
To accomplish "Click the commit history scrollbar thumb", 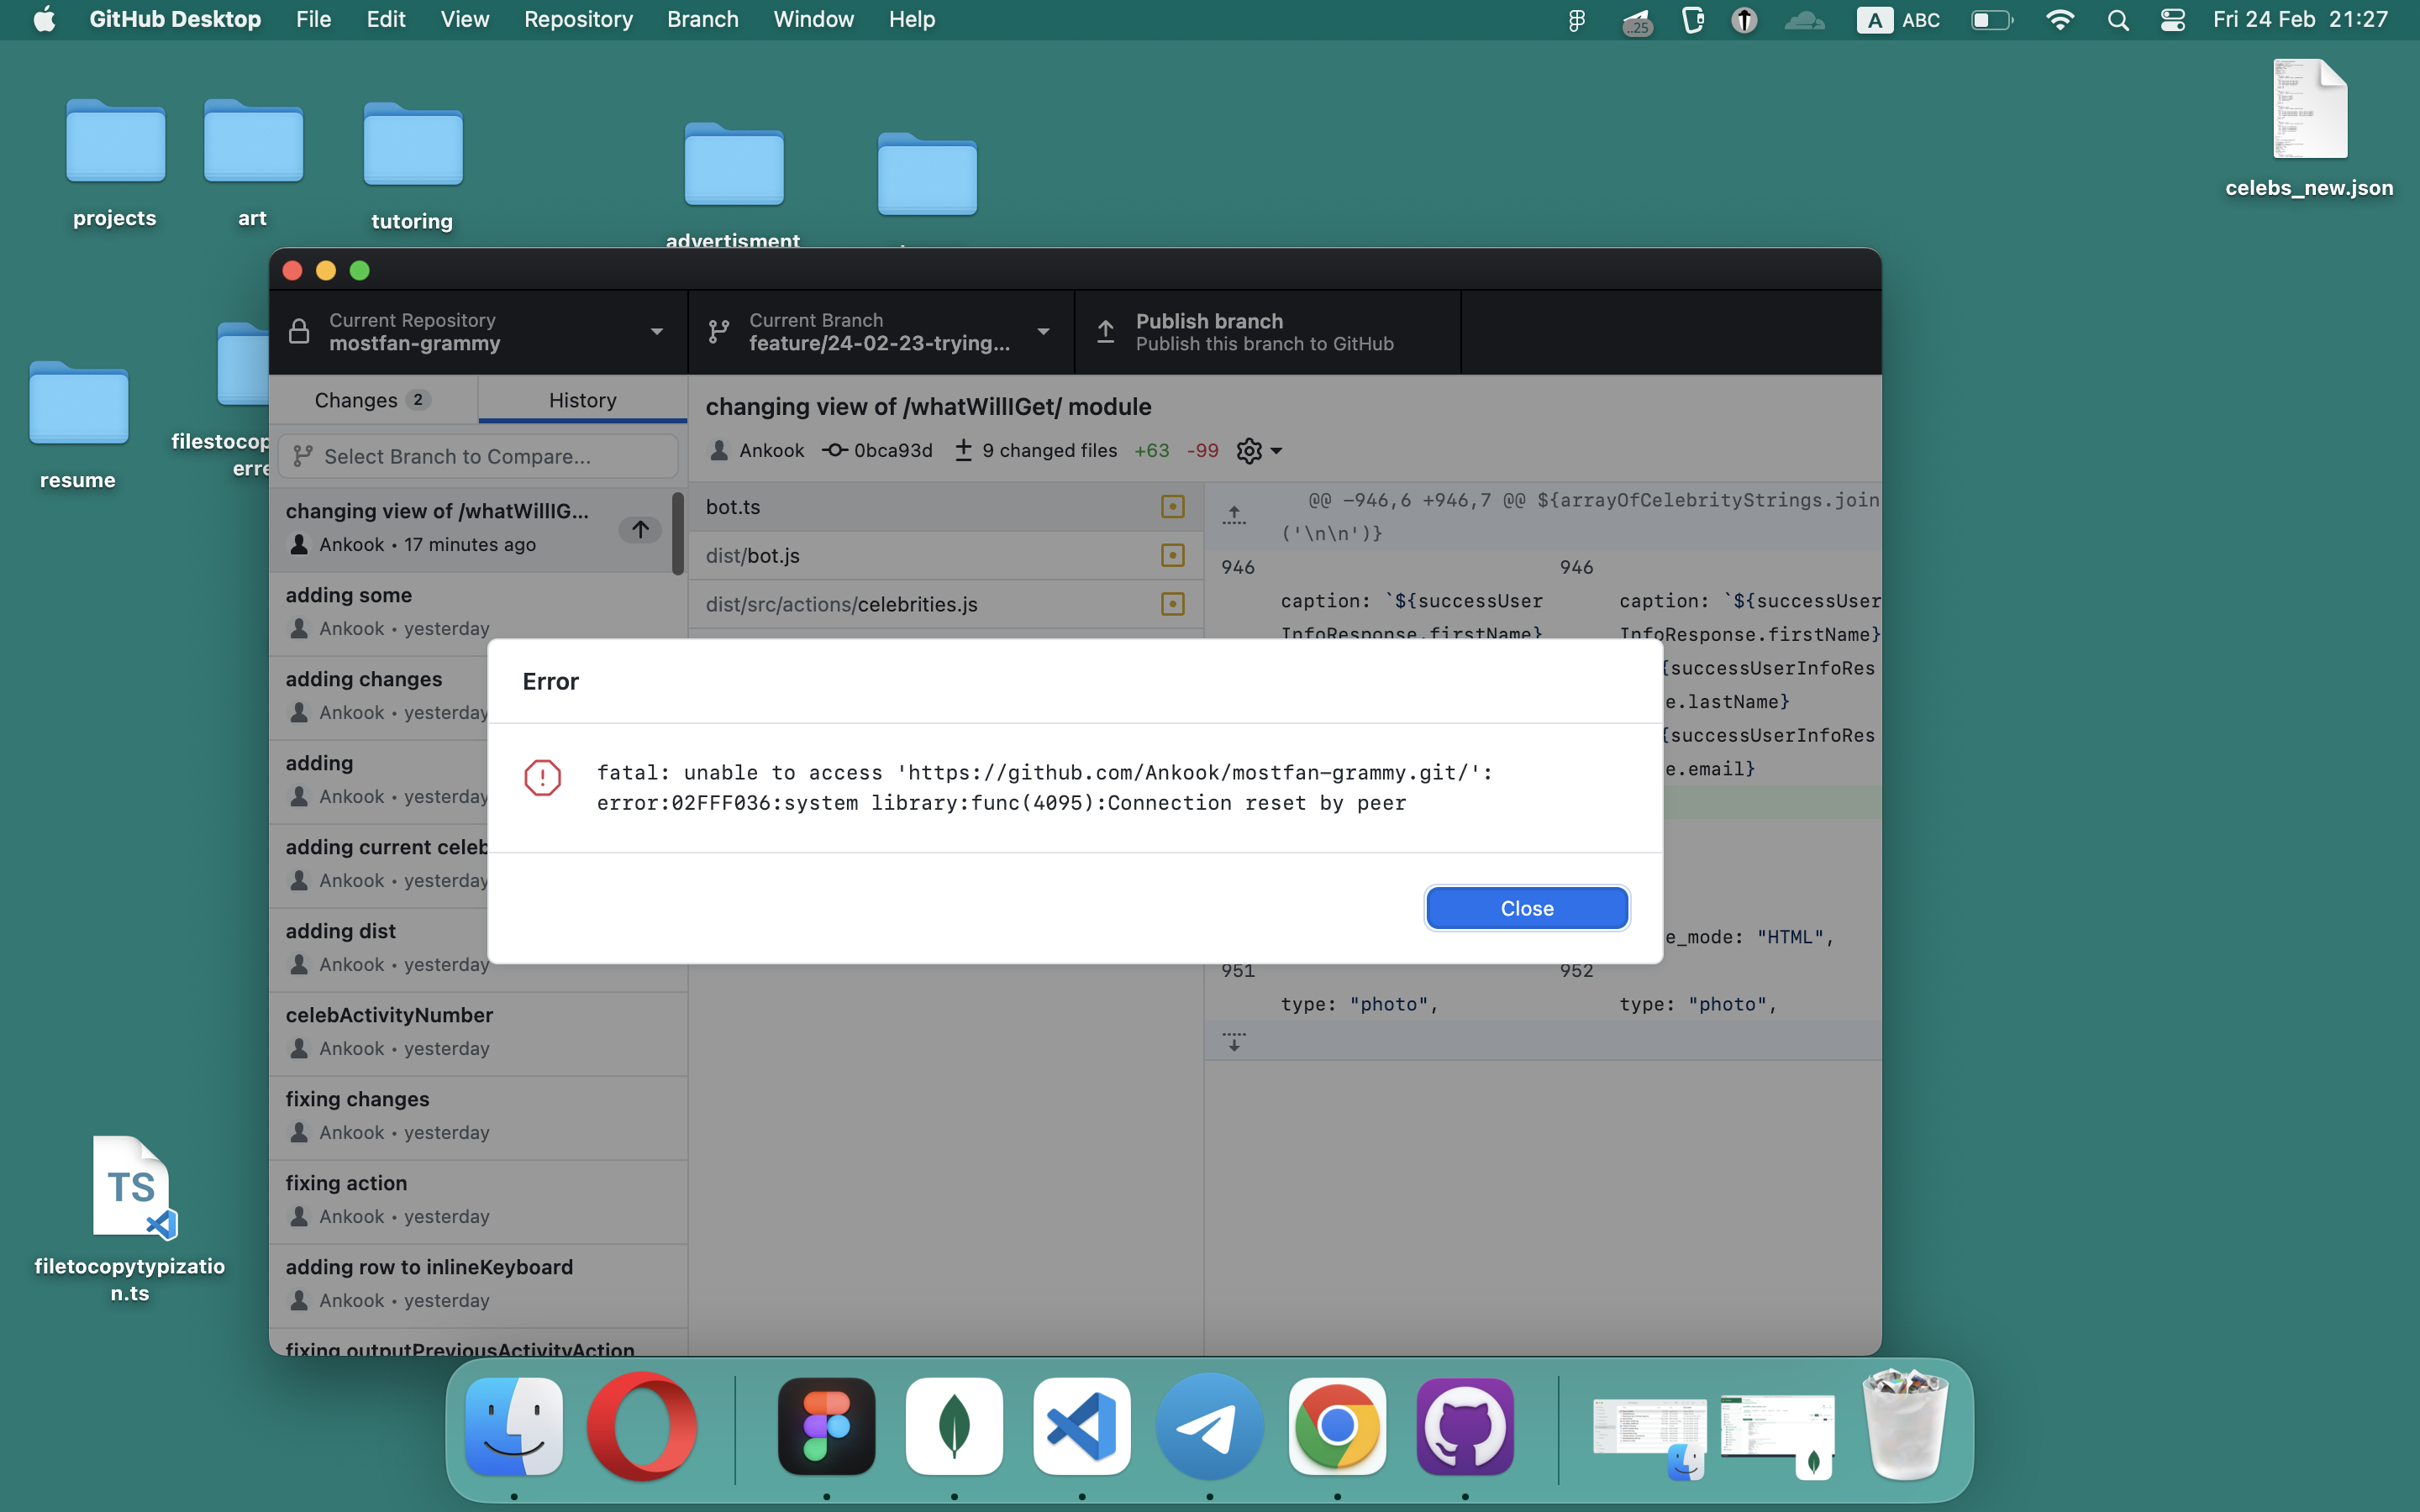I will [678, 533].
